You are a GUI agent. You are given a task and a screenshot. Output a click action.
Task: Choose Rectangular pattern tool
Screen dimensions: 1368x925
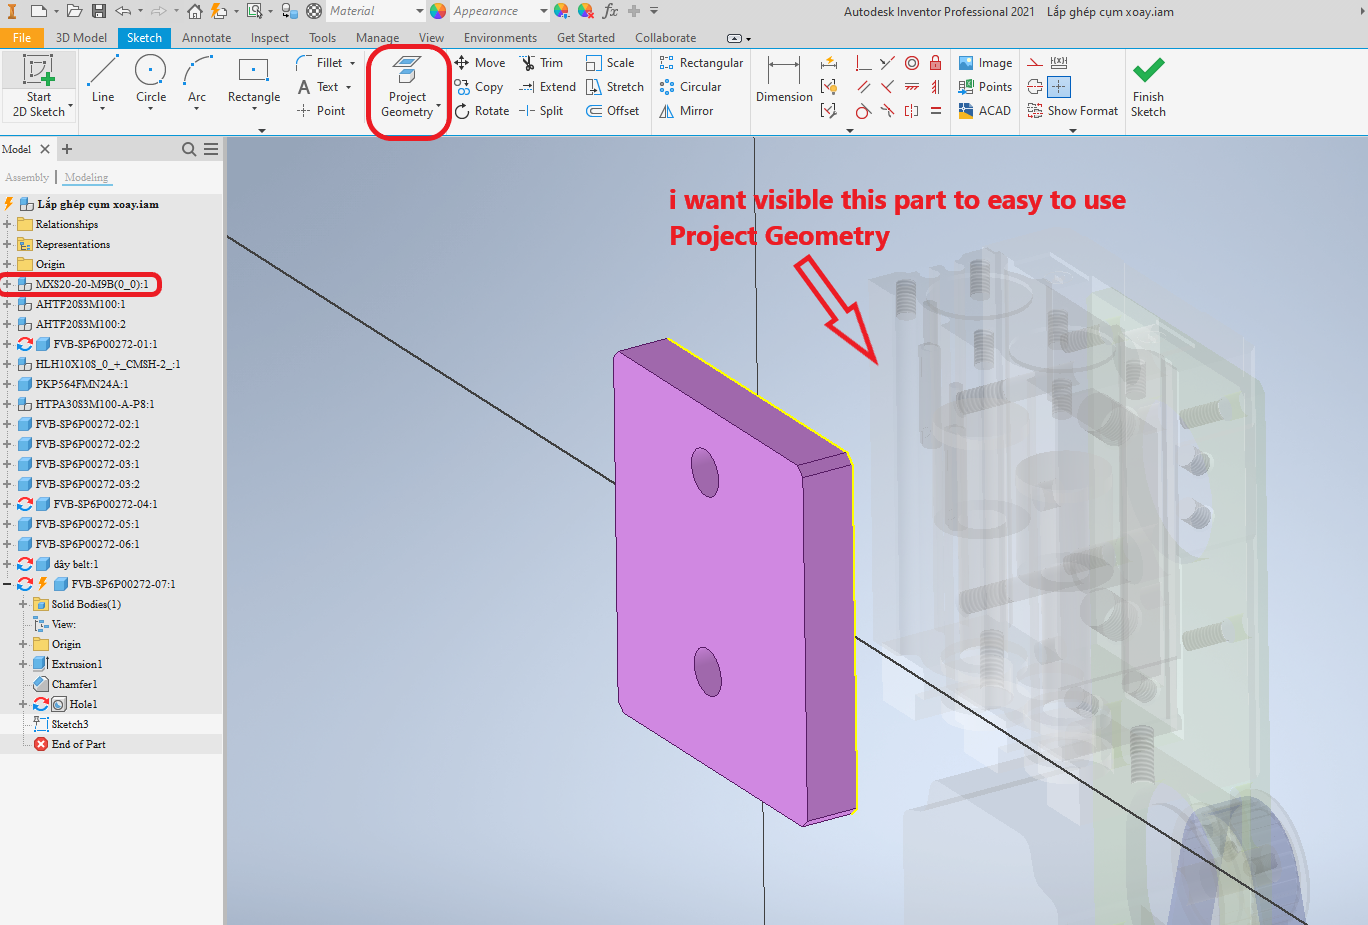pos(701,63)
